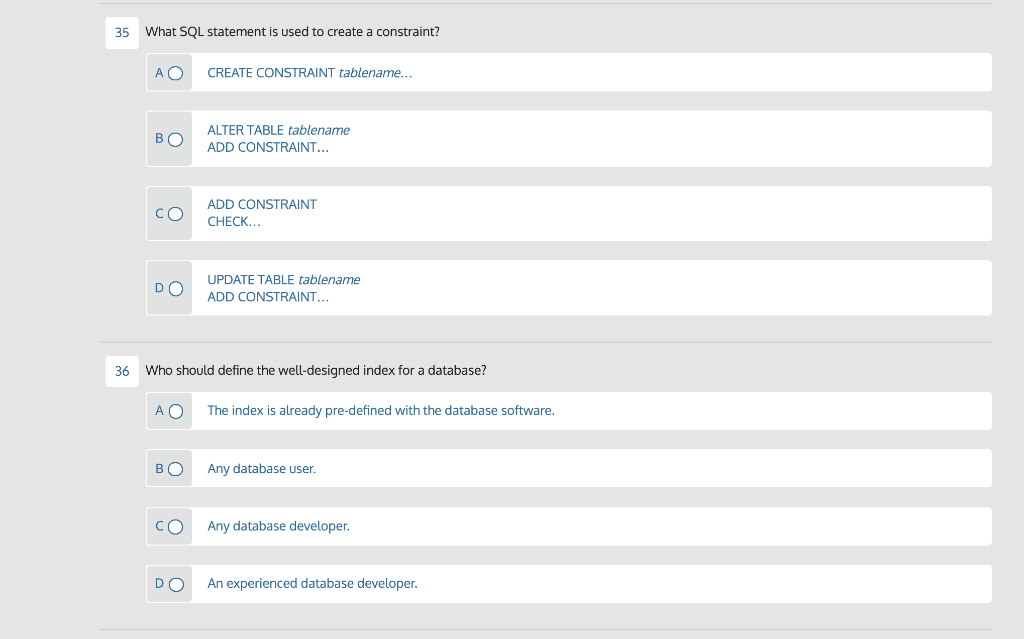Click the Any database developer answer
1024x639 pixels.
coord(278,525)
